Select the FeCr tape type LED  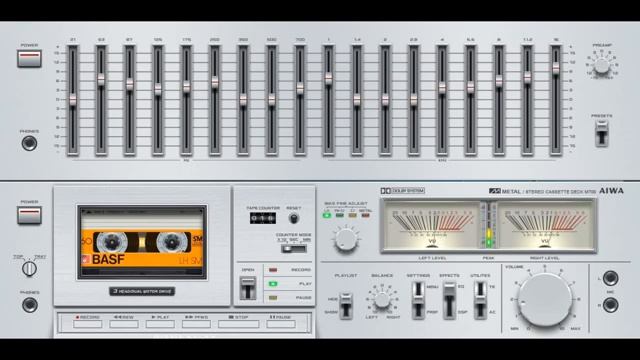pos(340,216)
